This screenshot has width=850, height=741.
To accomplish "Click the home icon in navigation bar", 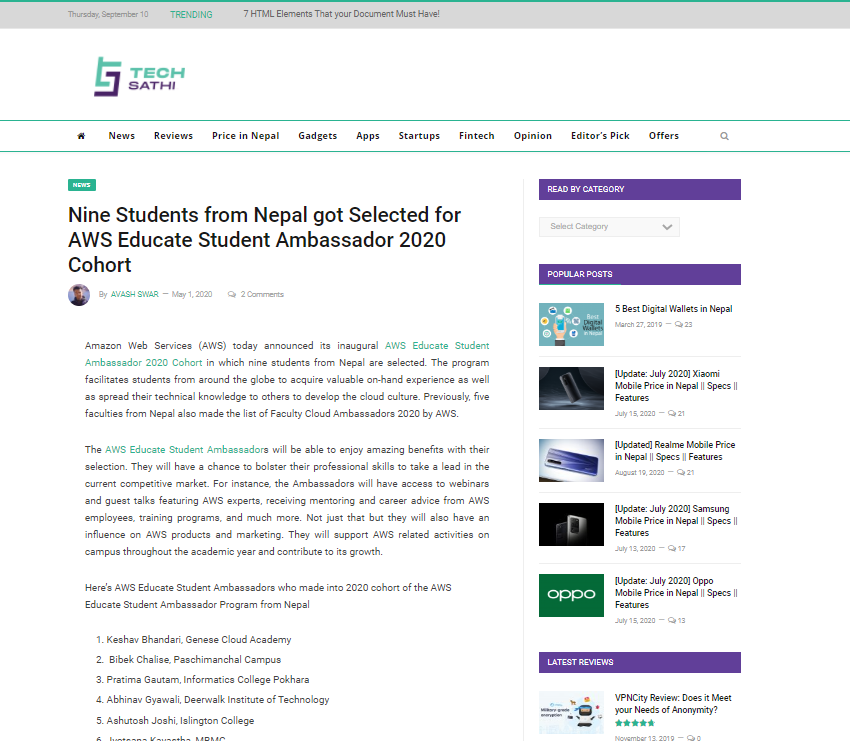I will pos(81,136).
